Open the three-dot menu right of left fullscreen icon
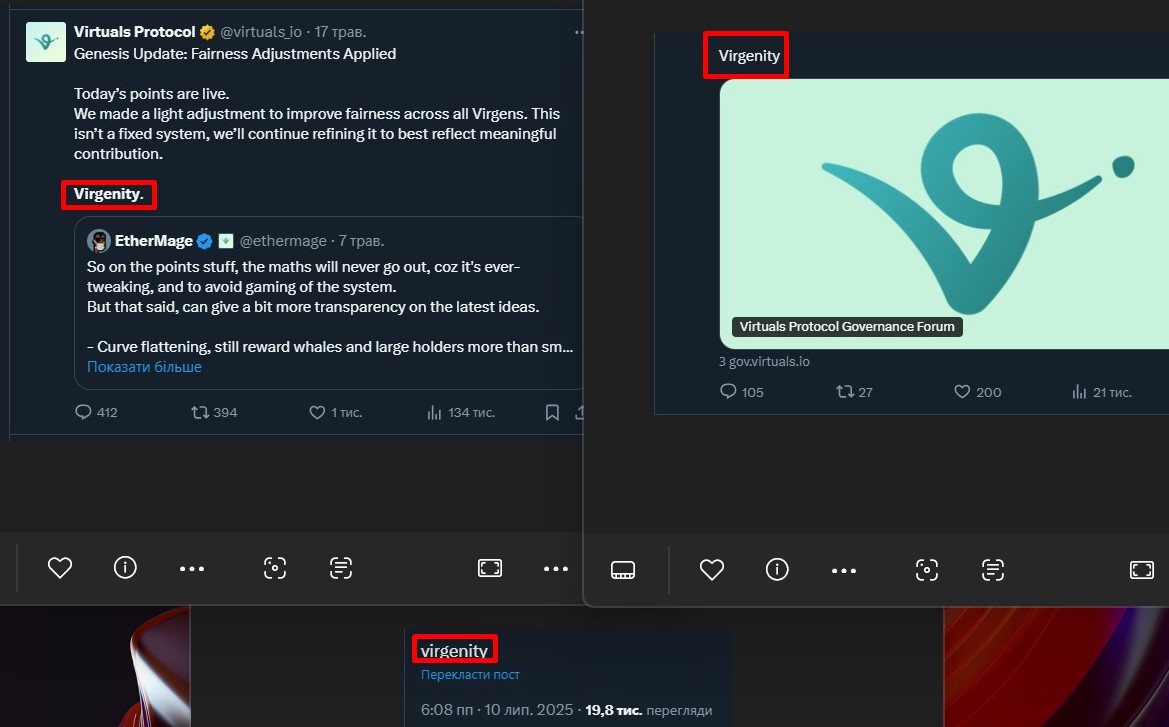The height and width of the screenshot is (727, 1169). [x=555, y=569]
